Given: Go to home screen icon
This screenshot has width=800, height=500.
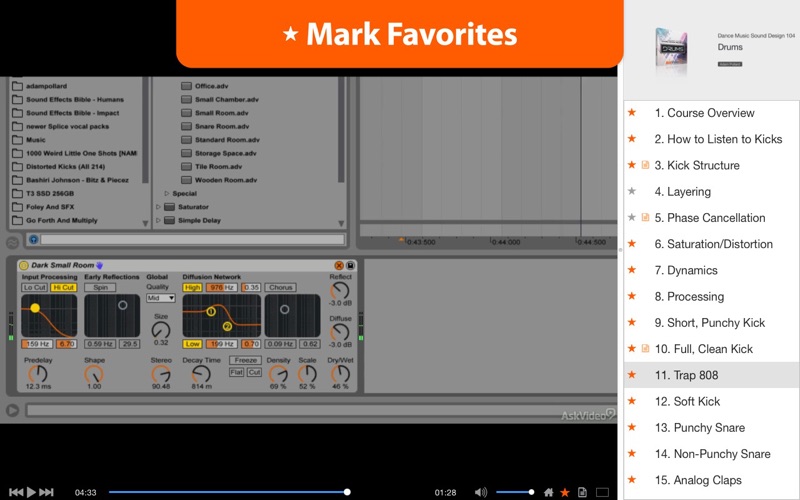Looking at the screenshot, I should pos(548,492).
